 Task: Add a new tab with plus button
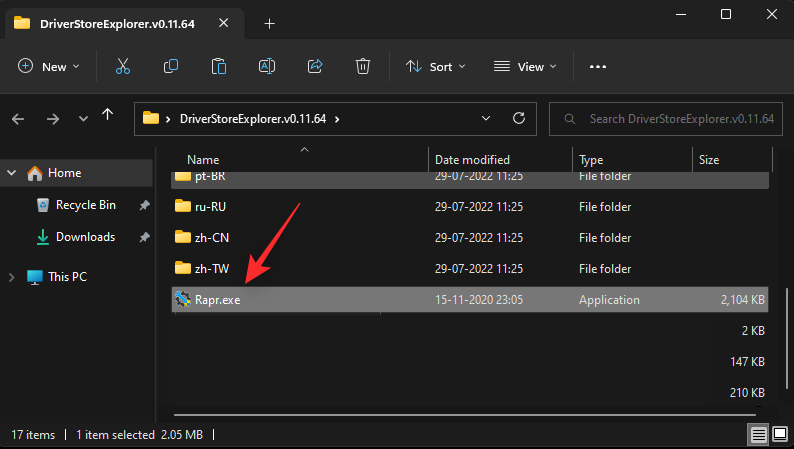(x=269, y=23)
